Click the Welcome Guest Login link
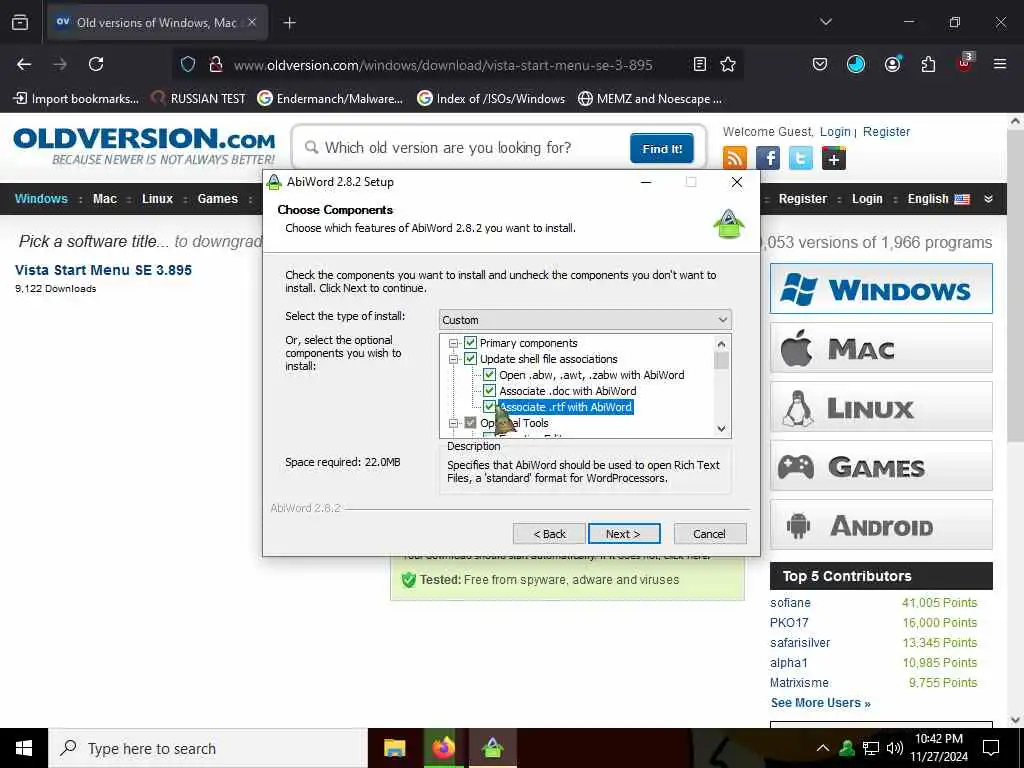The width and height of the screenshot is (1024, 768). point(835,131)
